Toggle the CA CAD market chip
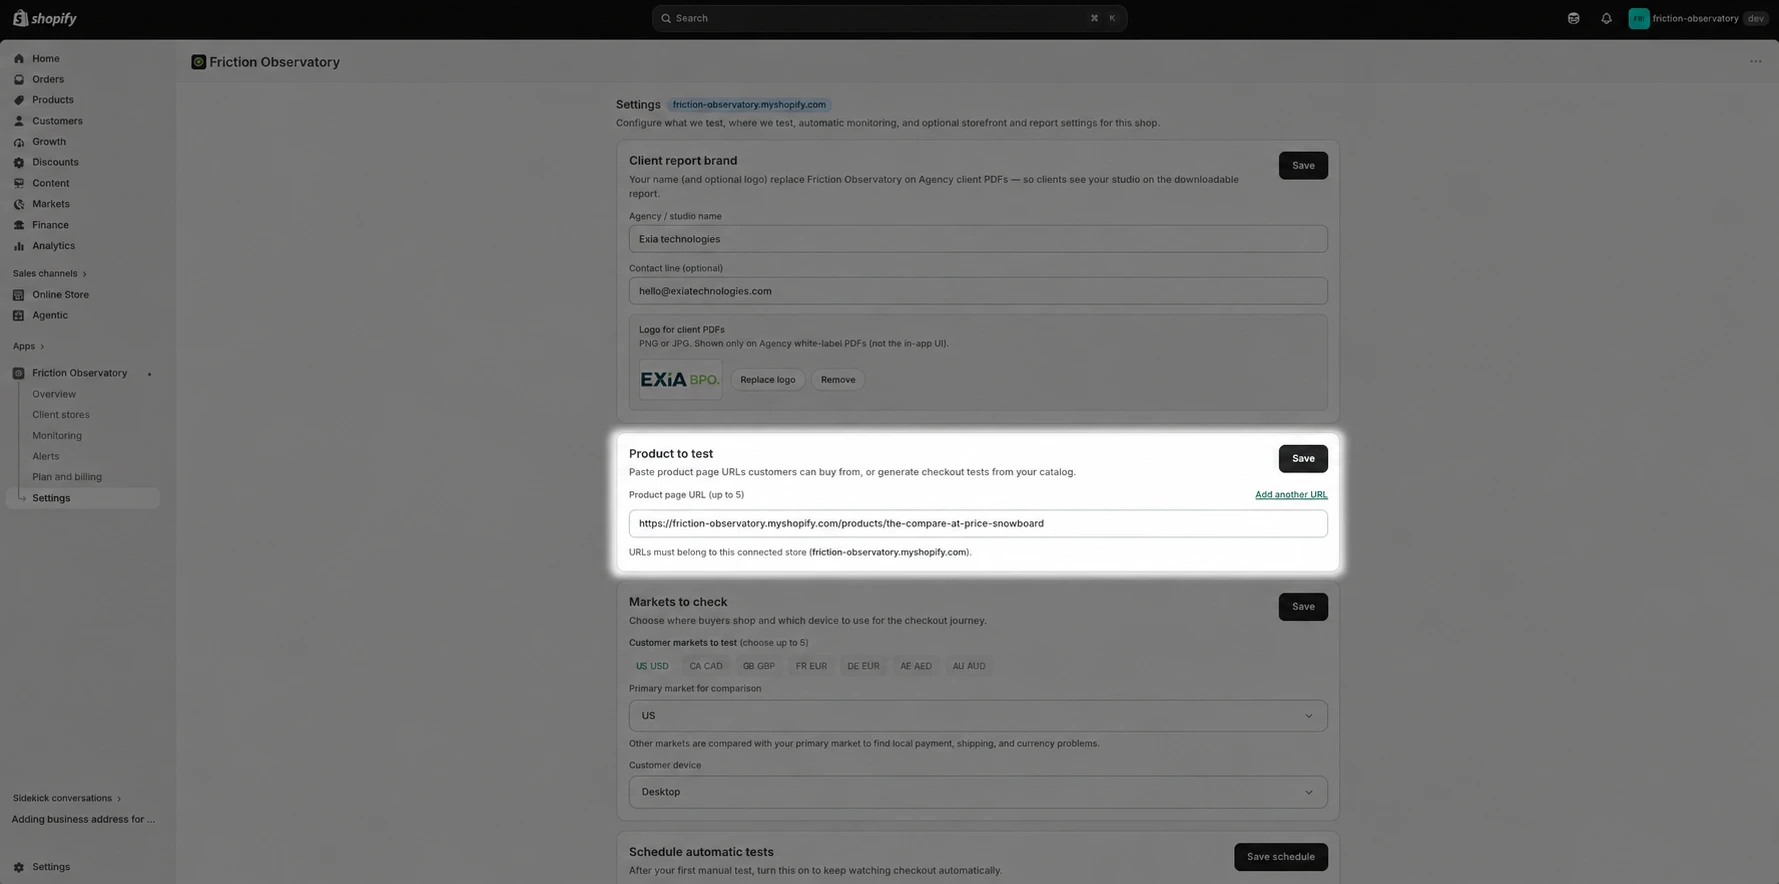The height and width of the screenshot is (884, 1779). click(x=706, y=666)
